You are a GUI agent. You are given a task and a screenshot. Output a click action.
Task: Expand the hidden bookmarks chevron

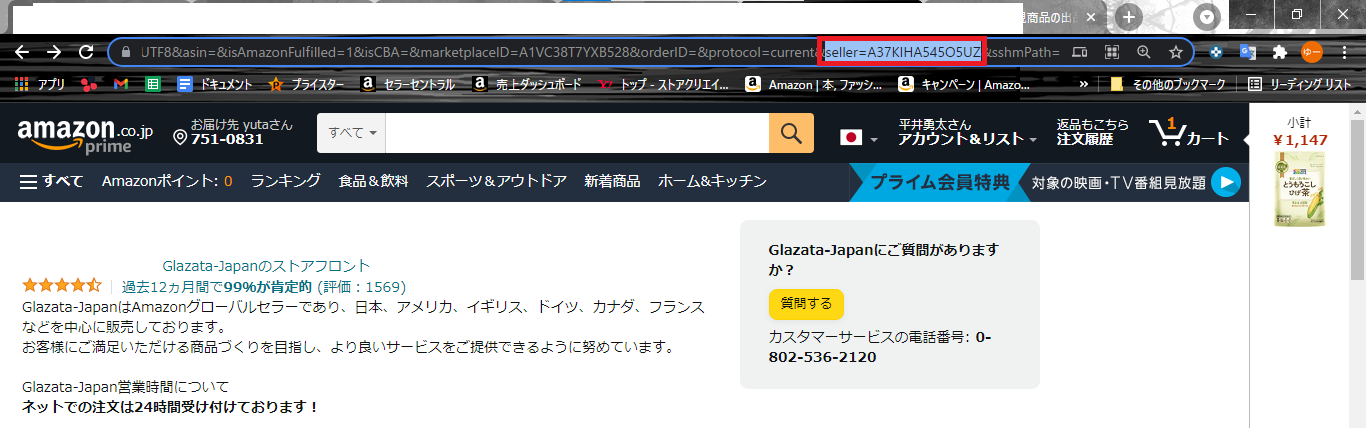[1083, 85]
